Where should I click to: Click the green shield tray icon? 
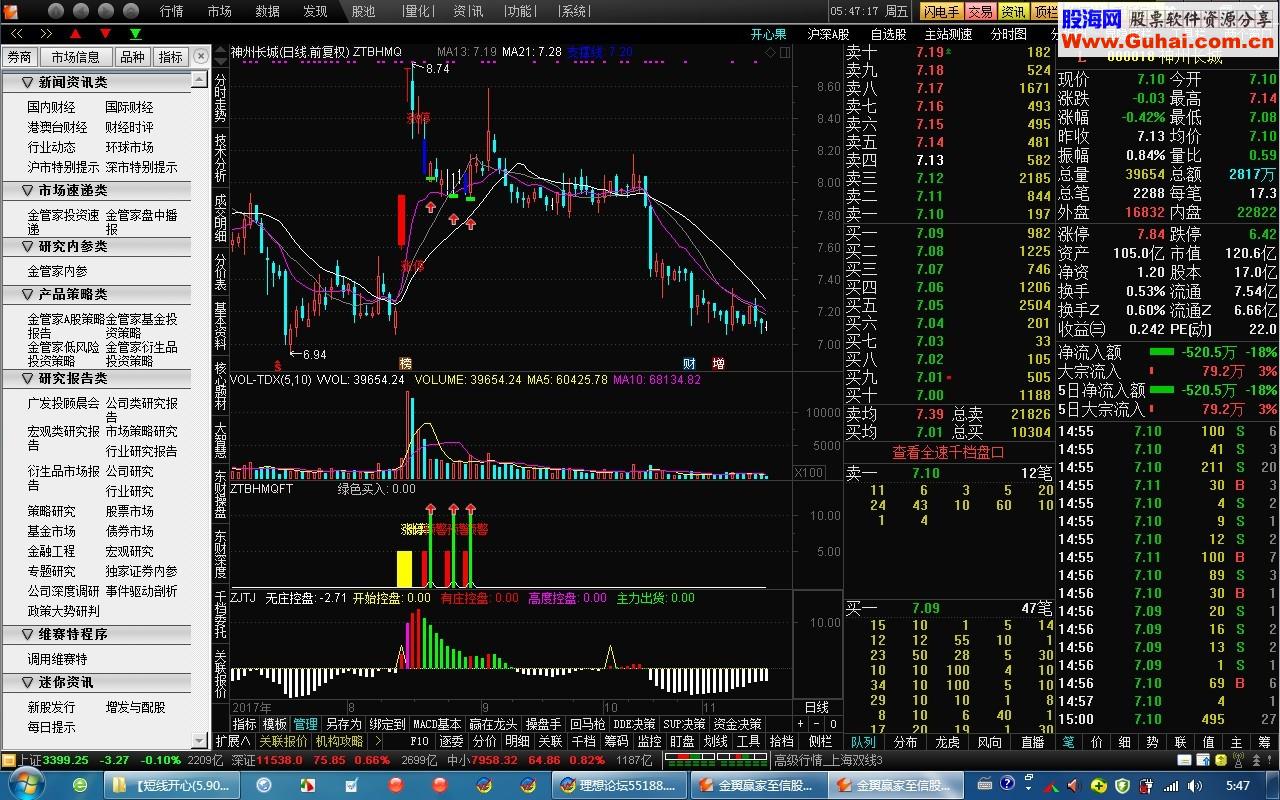[x=1124, y=786]
